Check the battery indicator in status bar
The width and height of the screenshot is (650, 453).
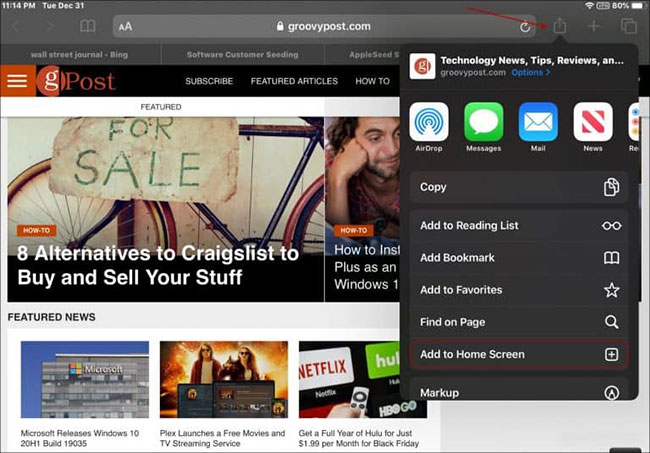click(636, 6)
